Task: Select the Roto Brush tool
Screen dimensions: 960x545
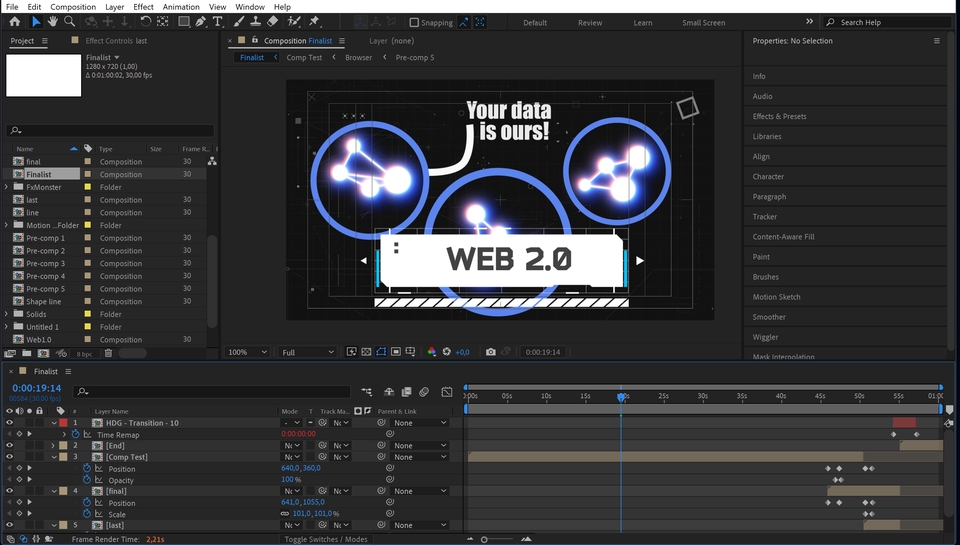Action: 294,22
